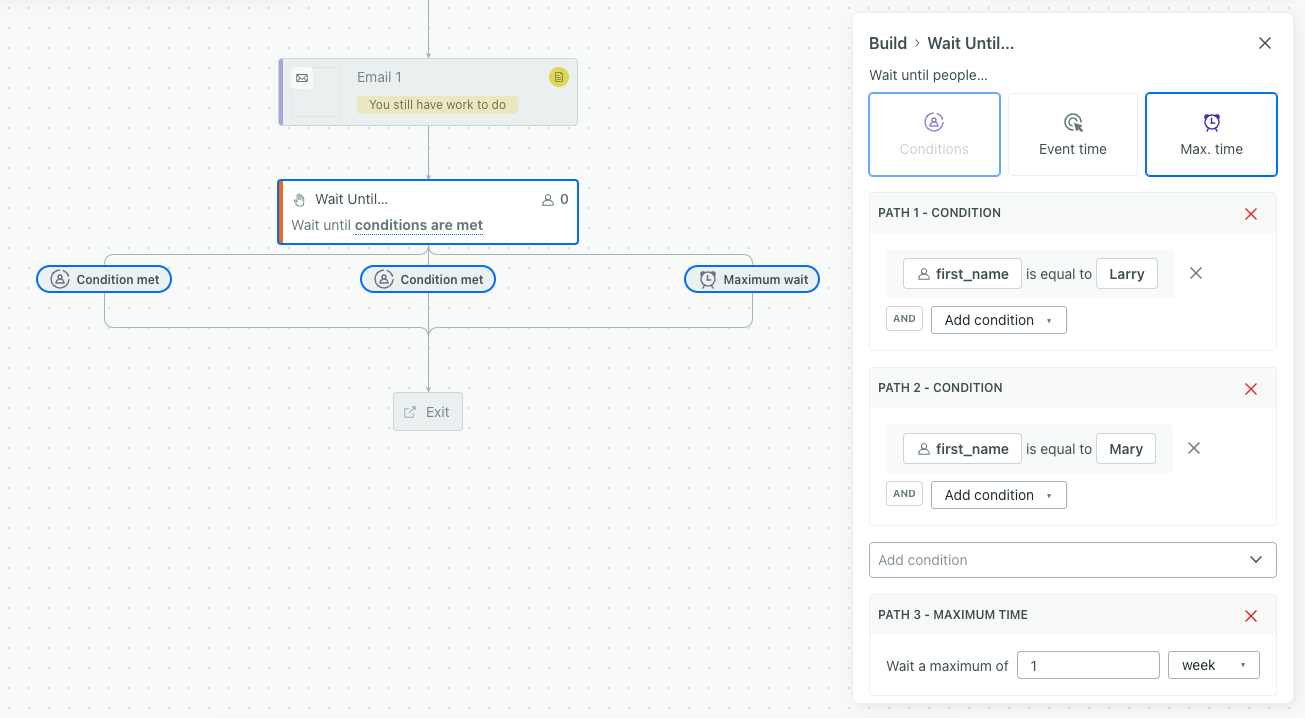This screenshot has width=1305, height=718.
Task: Click the people count icon on Wait Until
Action: tap(547, 200)
